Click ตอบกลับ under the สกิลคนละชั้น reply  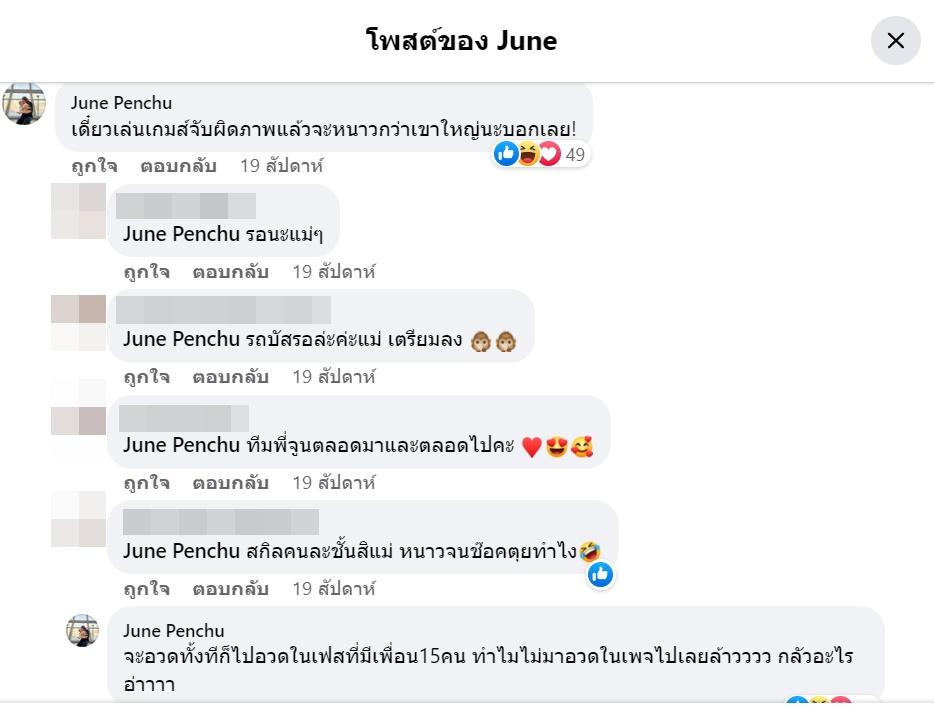pos(230,589)
